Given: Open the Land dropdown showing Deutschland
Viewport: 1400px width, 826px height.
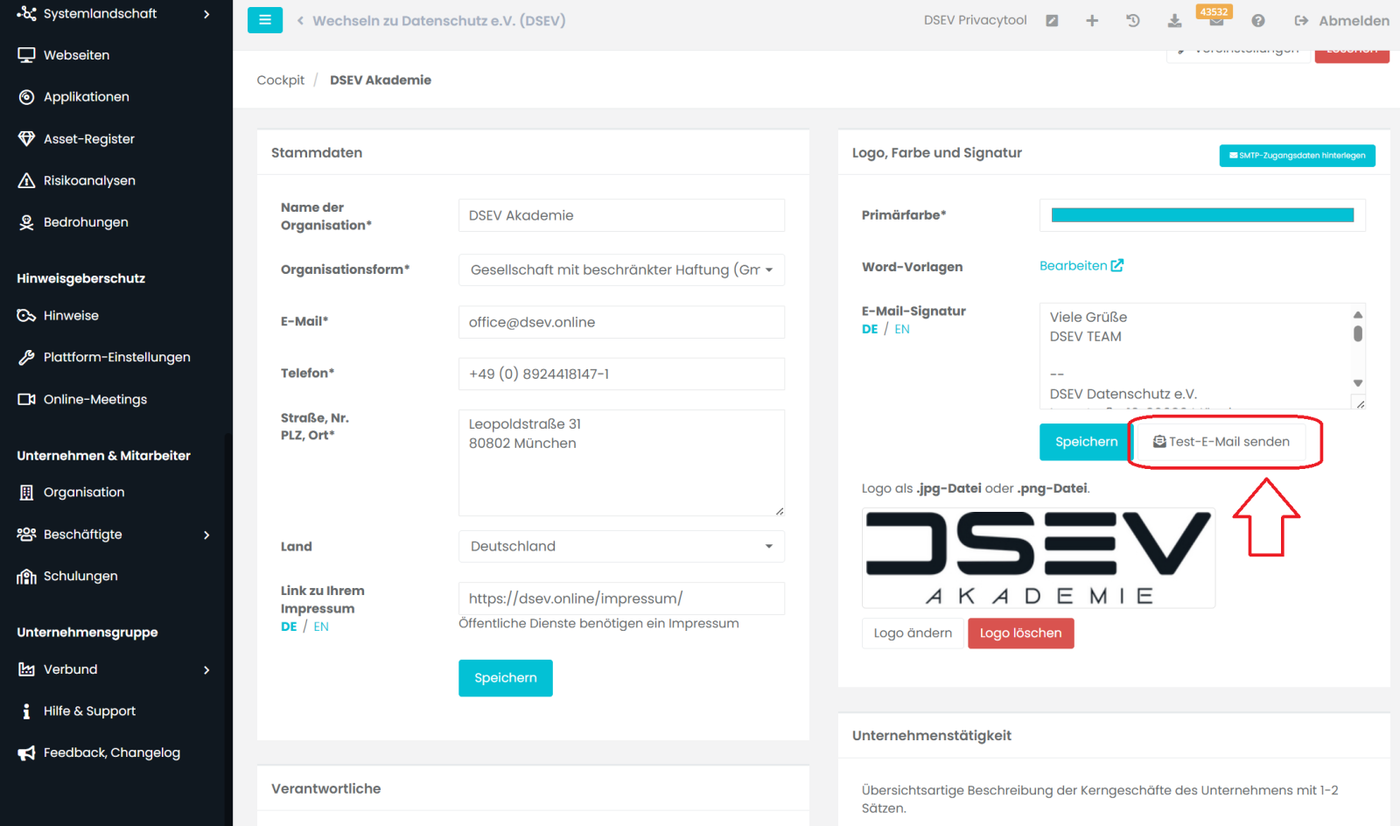Looking at the screenshot, I should [x=621, y=547].
